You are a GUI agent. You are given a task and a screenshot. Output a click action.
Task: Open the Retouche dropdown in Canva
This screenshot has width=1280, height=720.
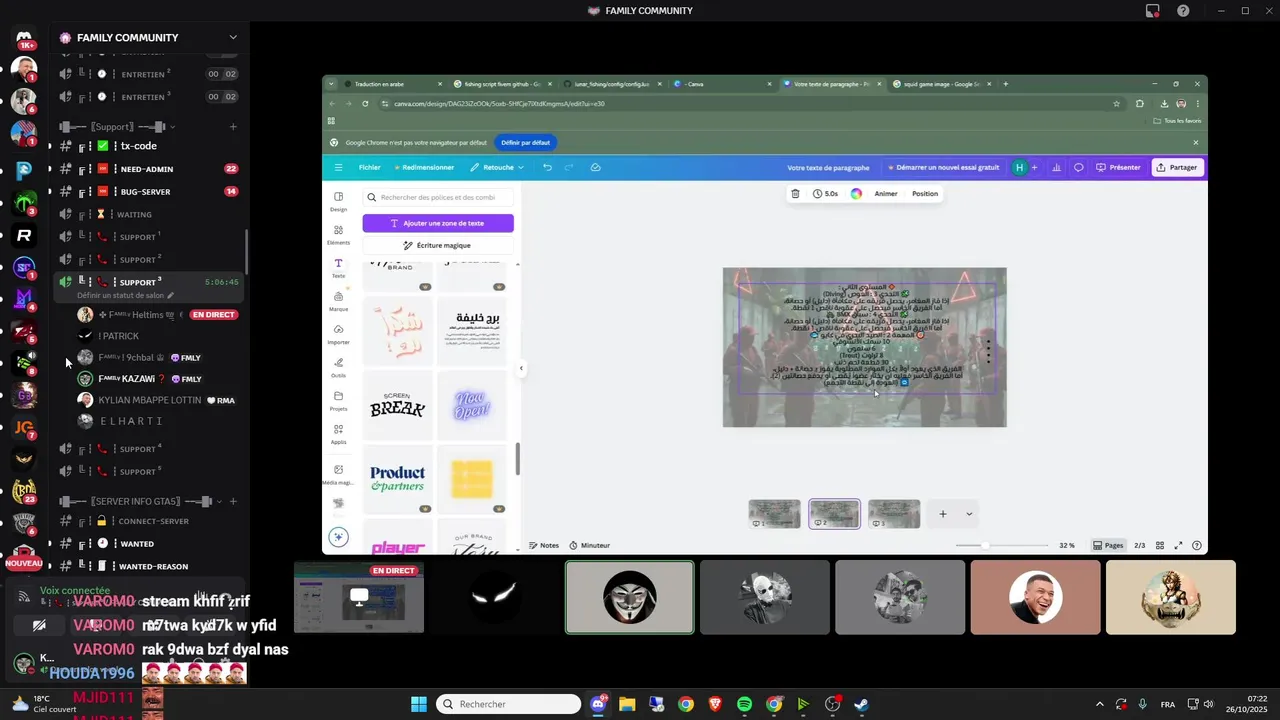click(497, 167)
